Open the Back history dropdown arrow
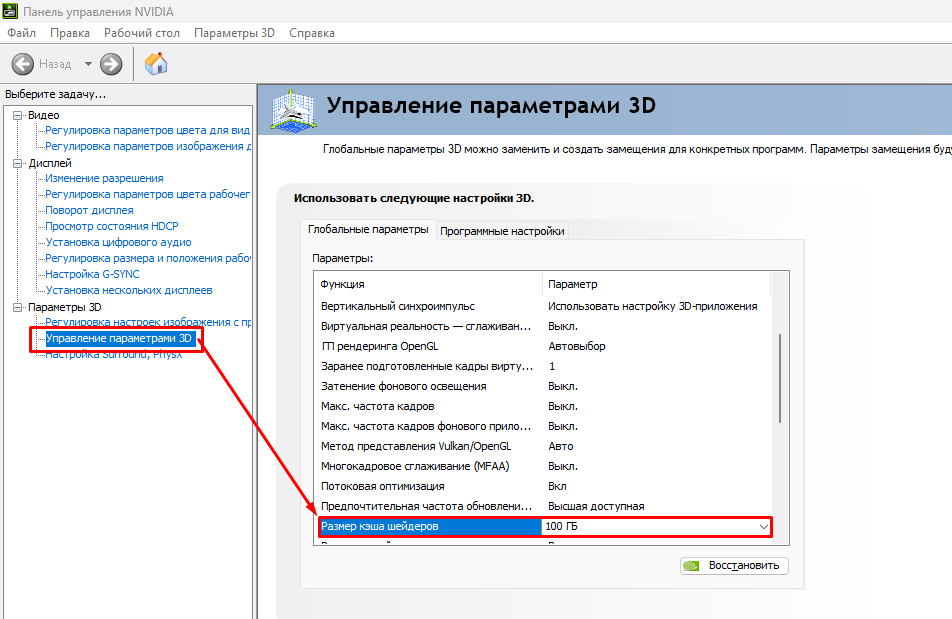This screenshot has height=619, width=952. coord(88,64)
